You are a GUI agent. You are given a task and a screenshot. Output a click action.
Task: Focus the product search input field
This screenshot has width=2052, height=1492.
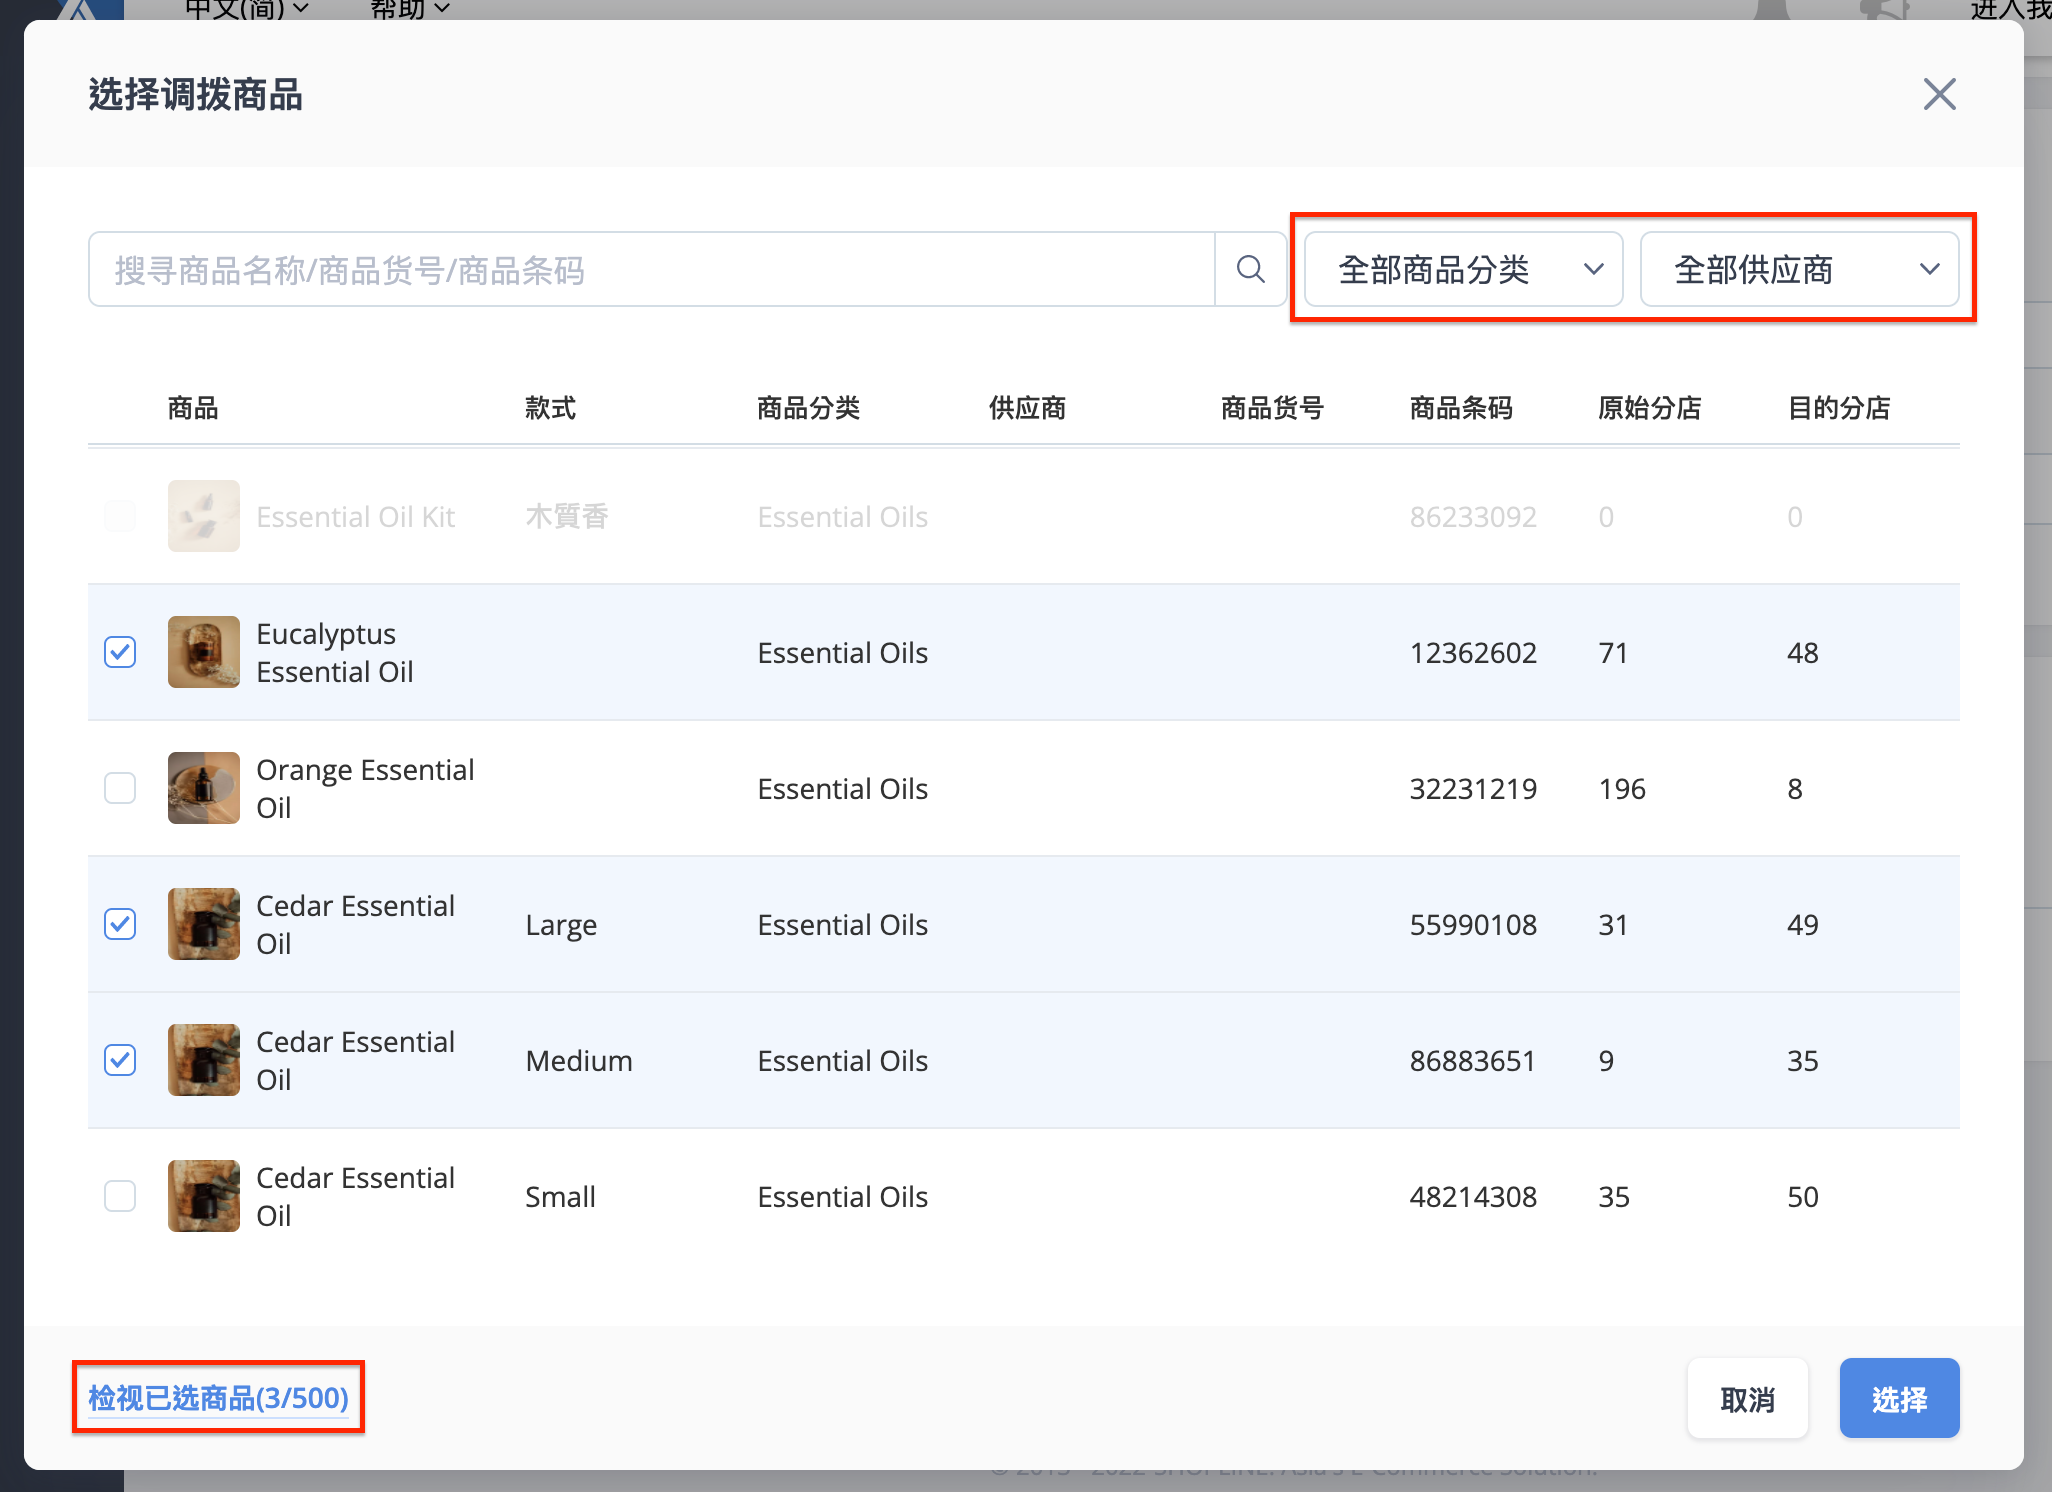[652, 269]
